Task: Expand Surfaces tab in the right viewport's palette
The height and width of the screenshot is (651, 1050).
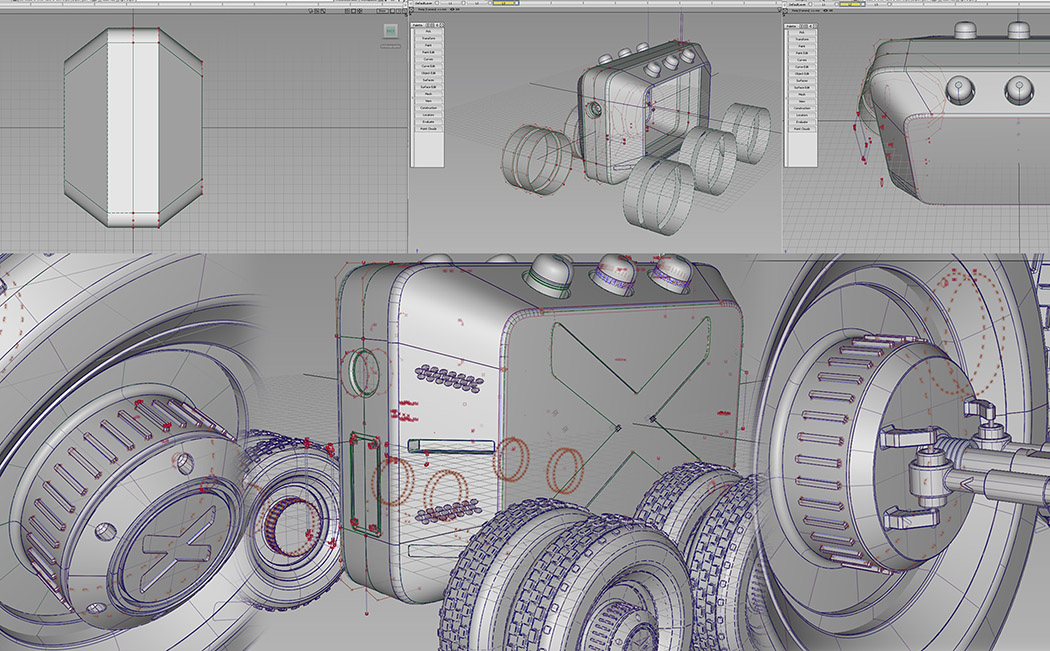Action: pos(801,80)
